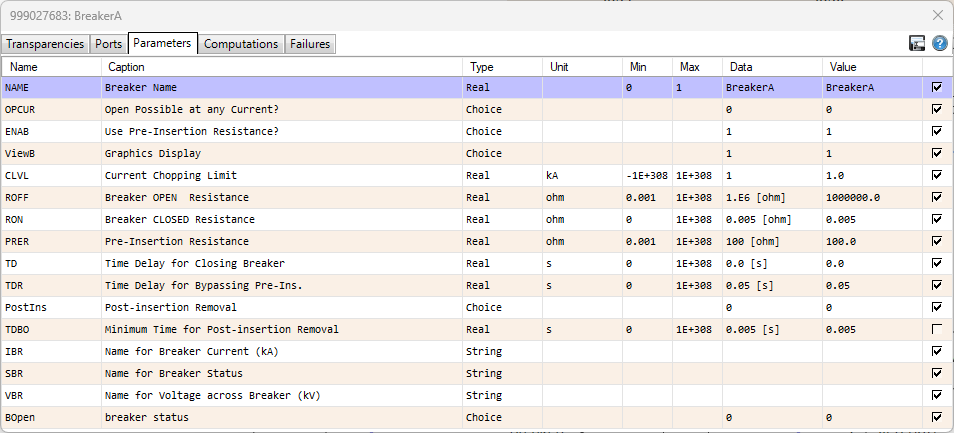The width and height of the screenshot is (954, 433).
Task: Toggle the ViewB row checkbox
Action: coord(937,153)
